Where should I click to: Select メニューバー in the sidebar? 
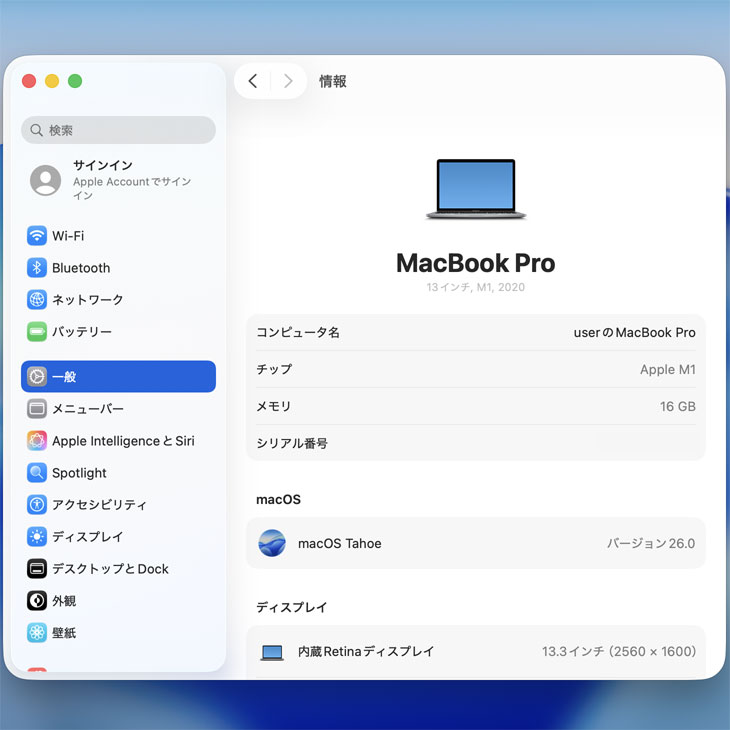(88, 409)
